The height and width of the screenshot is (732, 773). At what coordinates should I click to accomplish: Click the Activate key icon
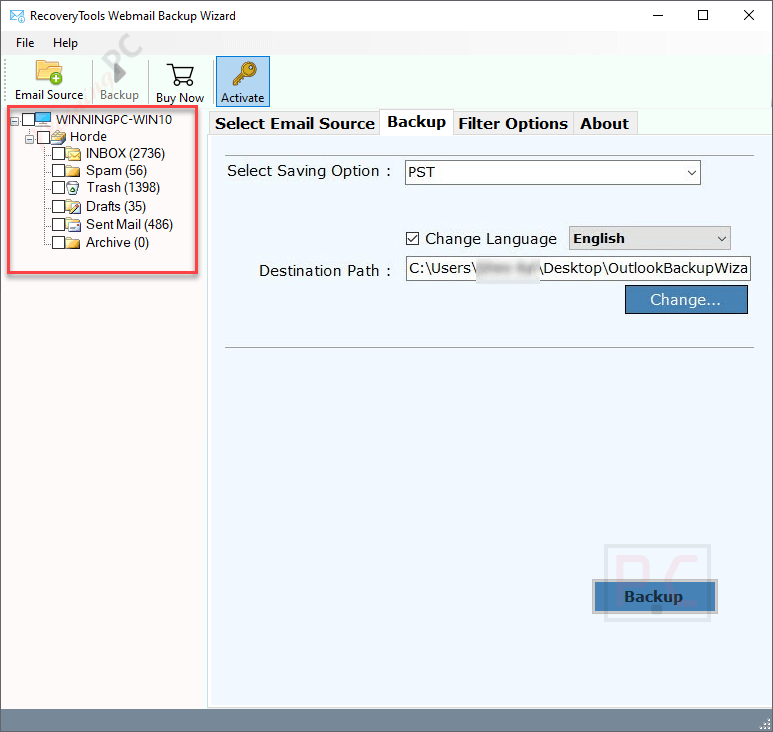tap(245, 73)
